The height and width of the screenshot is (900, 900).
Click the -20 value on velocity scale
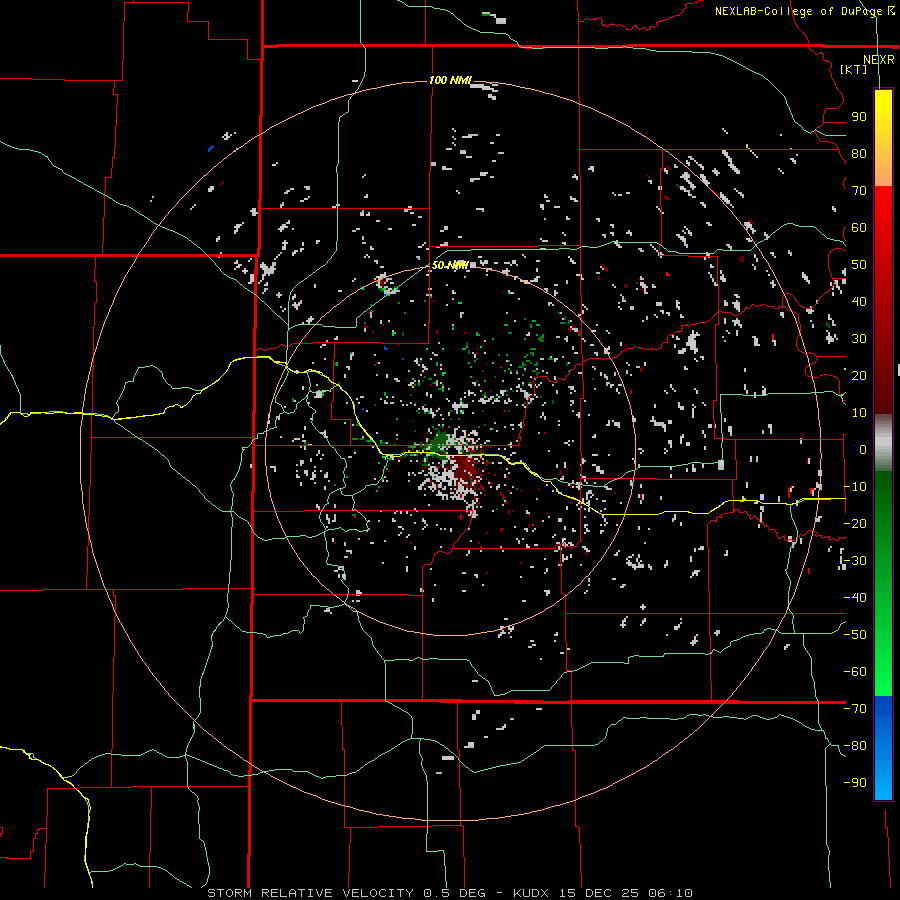point(855,523)
